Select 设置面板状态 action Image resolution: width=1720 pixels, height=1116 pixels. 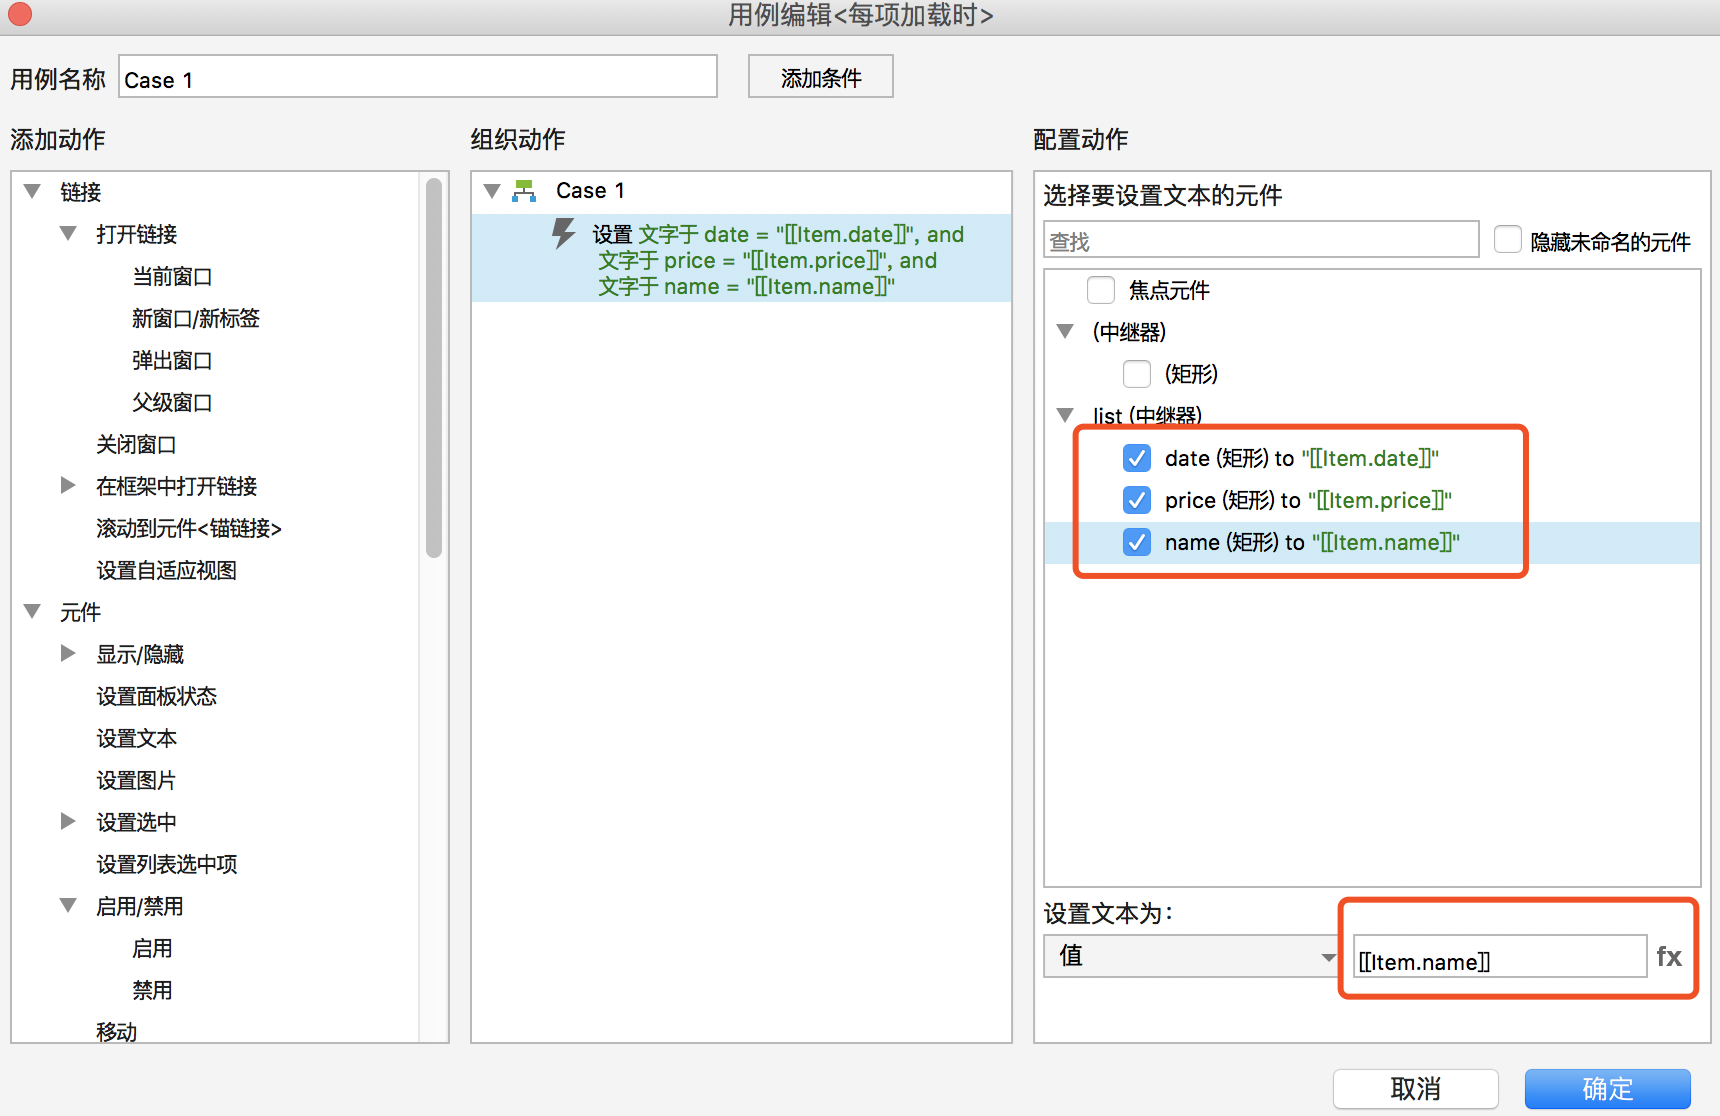[156, 696]
